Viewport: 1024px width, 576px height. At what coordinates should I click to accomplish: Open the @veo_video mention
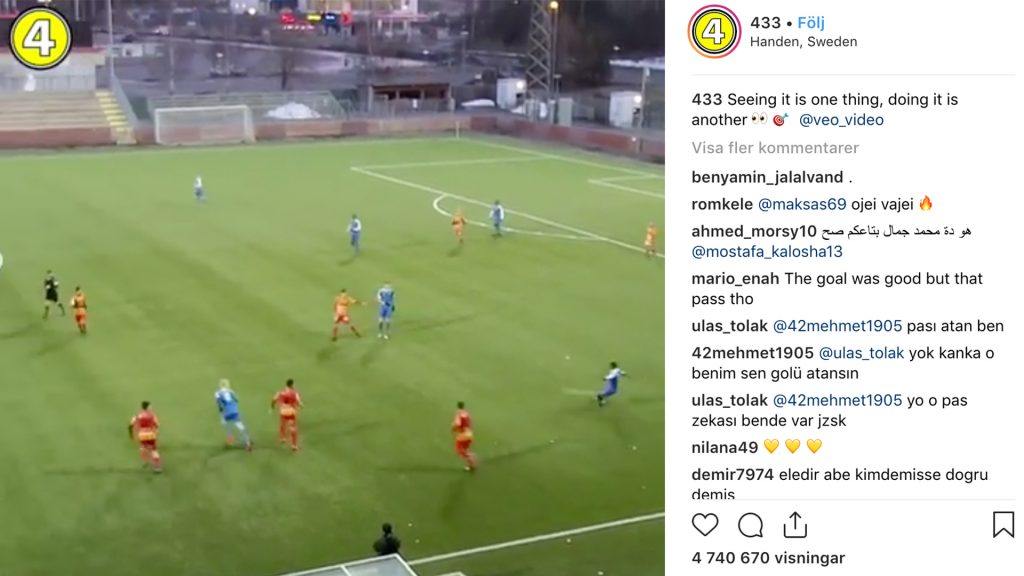(x=841, y=120)
